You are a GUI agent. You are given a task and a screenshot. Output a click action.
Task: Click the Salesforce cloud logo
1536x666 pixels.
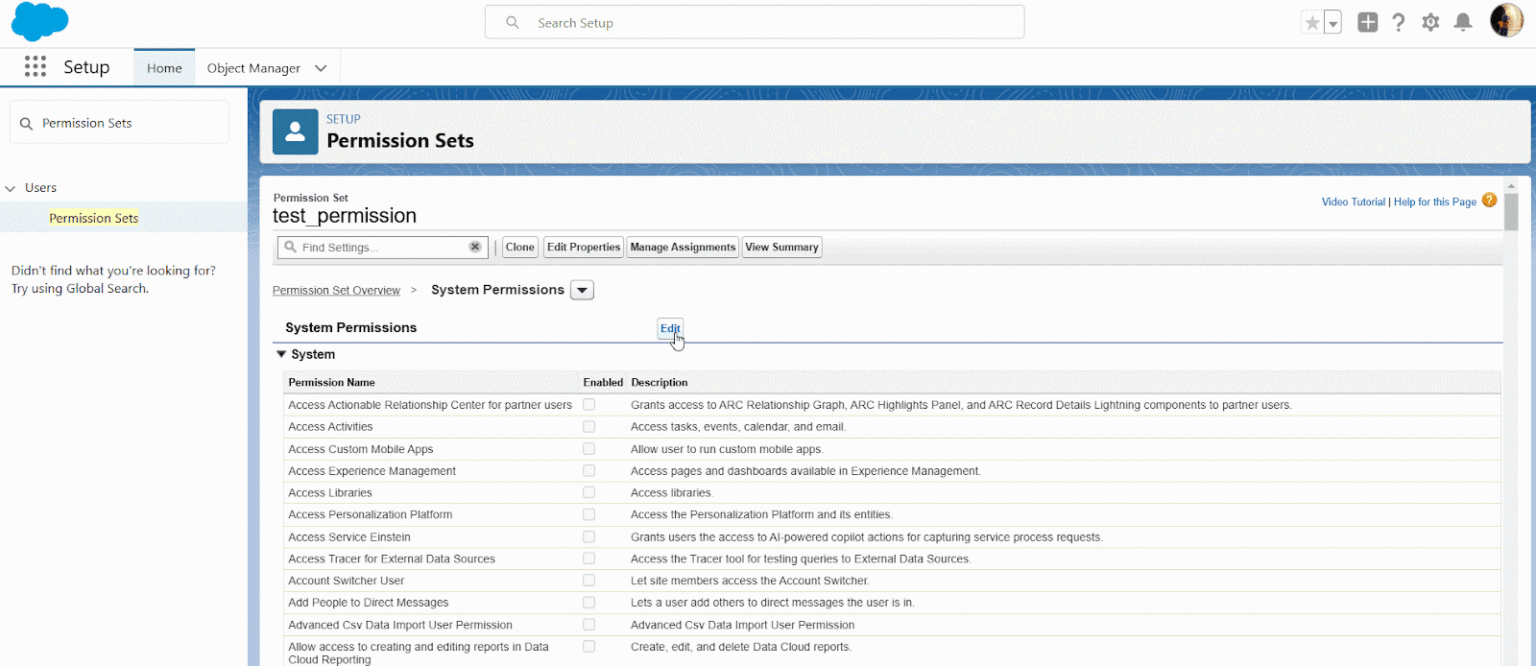(x=40, y=22)
